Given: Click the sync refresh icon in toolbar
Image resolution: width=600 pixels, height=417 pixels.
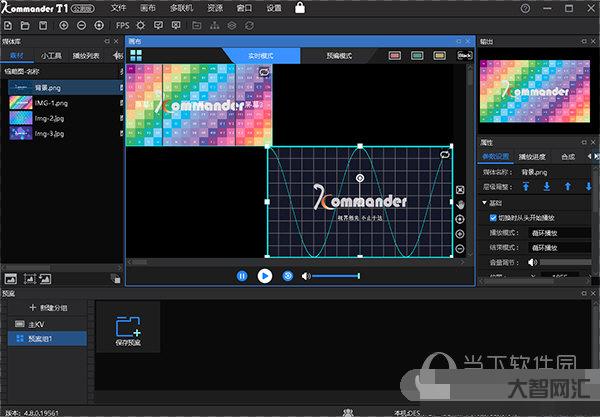Looking at the screenshot, I should click(x=249, y=26).
